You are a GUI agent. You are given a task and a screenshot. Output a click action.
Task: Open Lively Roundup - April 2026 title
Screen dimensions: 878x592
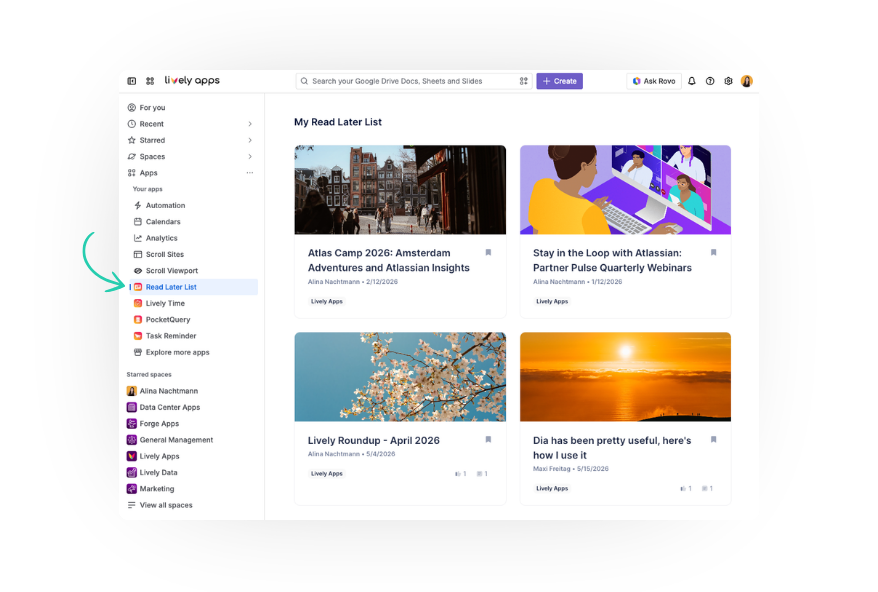(x=373, y=441)
